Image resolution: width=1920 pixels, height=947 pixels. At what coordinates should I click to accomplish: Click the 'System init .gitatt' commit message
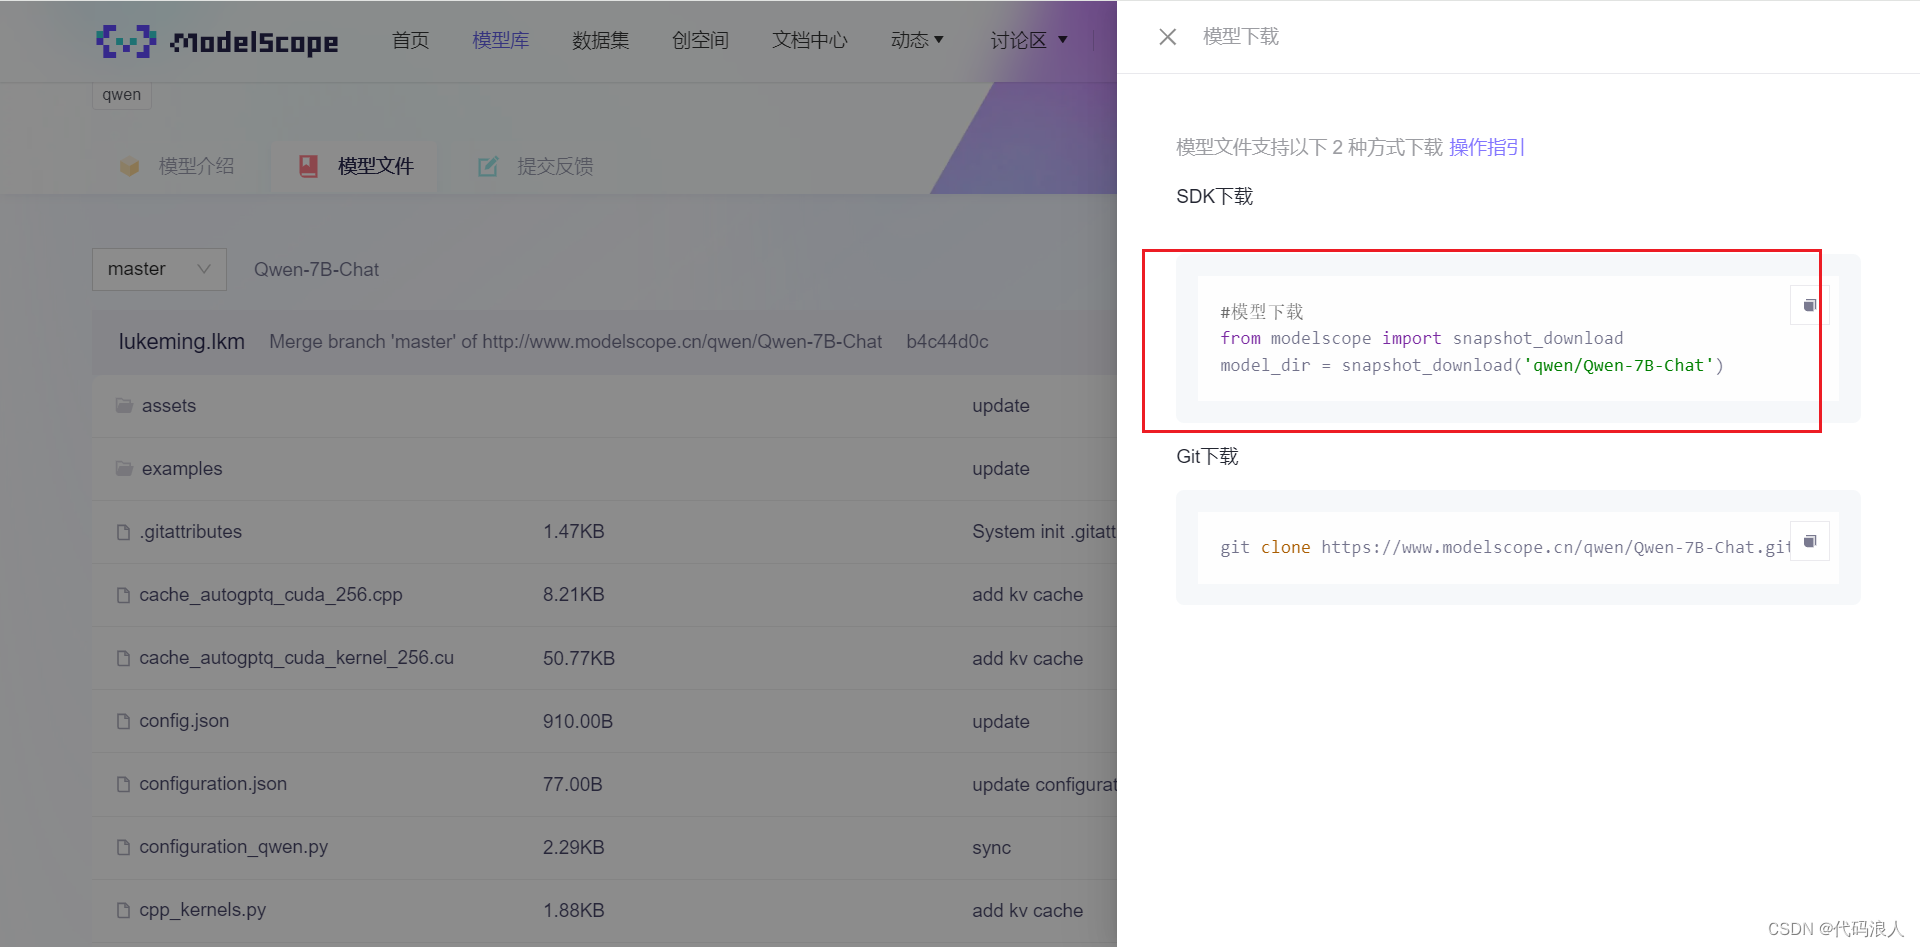point(1044,532)
